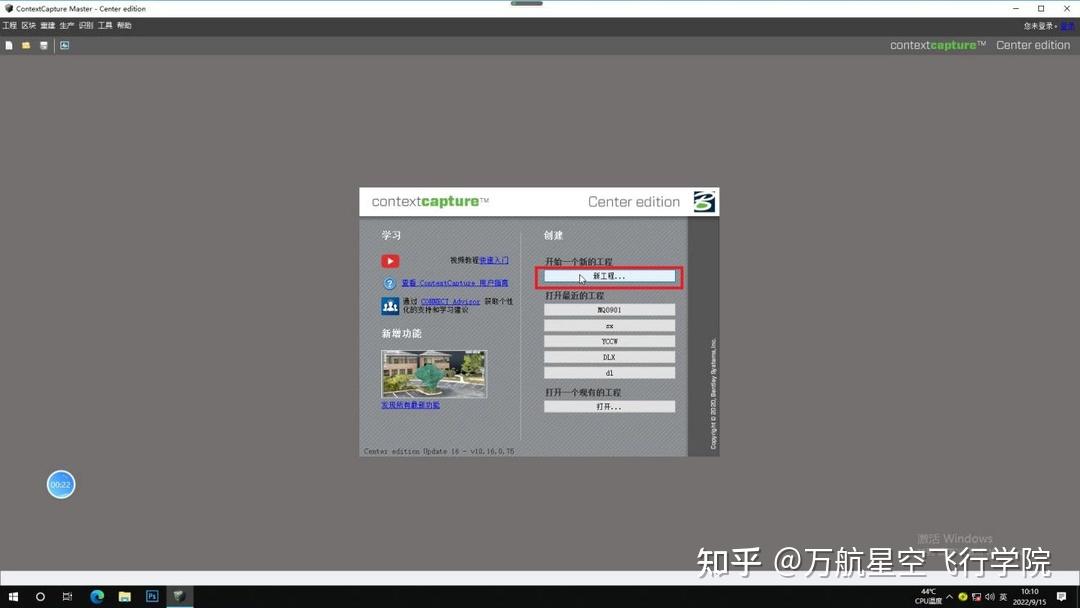Click the 新工程... button to start a project
1080x608 pixels.
click(609, 275)
